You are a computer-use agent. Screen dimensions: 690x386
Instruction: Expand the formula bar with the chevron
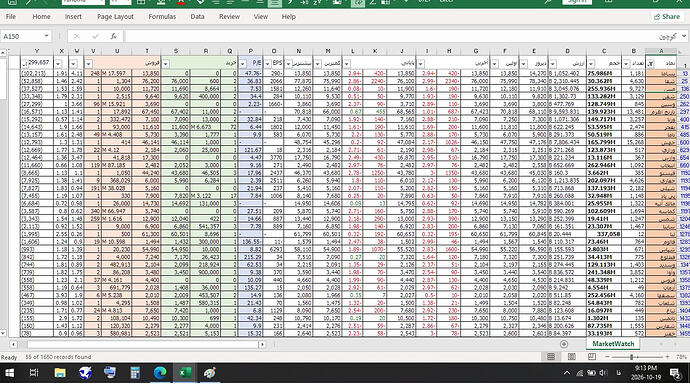point(684,36)
